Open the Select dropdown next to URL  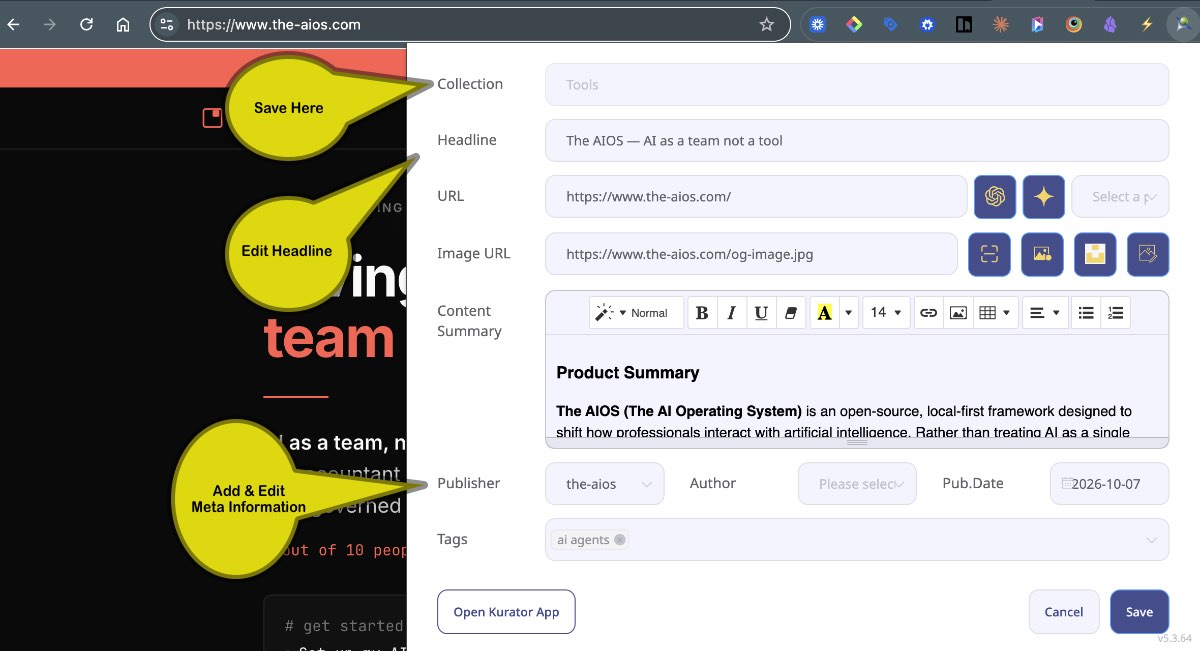point(1120,197)
